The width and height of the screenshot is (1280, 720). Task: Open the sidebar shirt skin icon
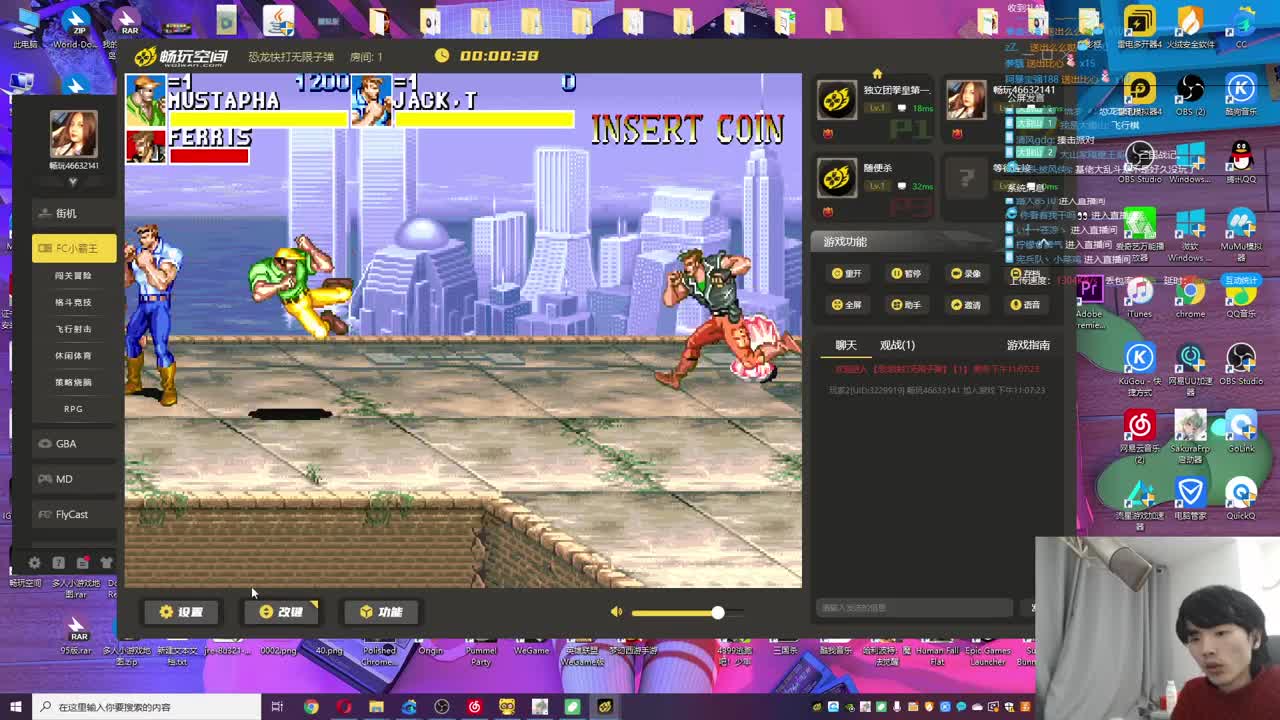(107, 563)
